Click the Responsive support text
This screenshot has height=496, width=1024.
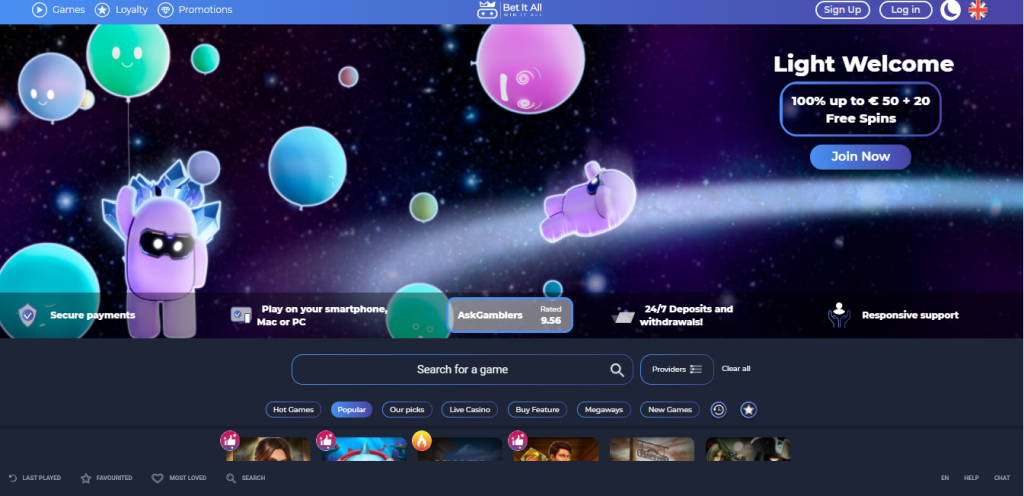click(910, 315)
